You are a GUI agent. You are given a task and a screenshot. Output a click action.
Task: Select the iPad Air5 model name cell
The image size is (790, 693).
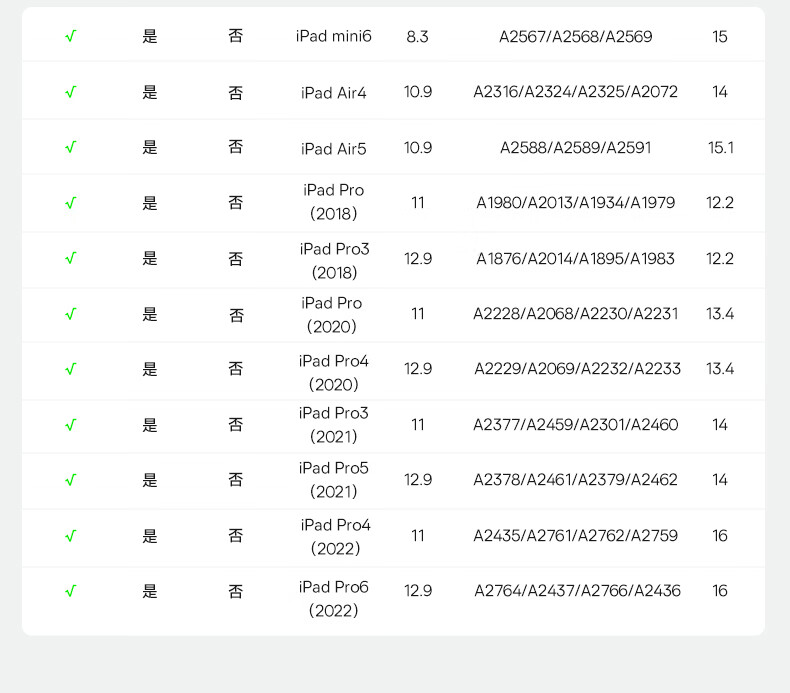tap(333, 149)
